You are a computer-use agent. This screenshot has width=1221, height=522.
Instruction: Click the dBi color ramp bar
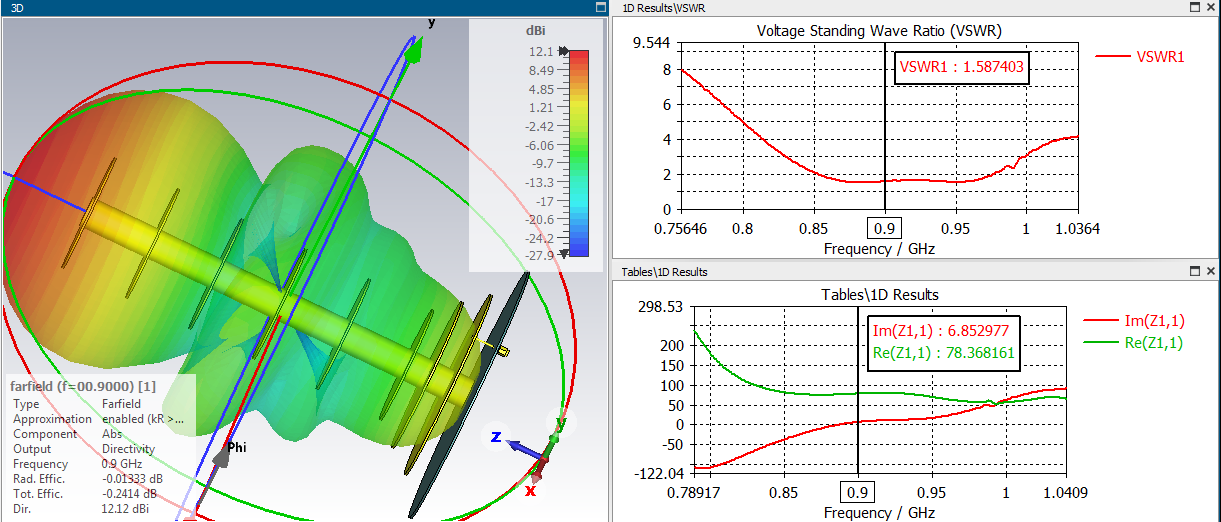click(x=578, y=153)
